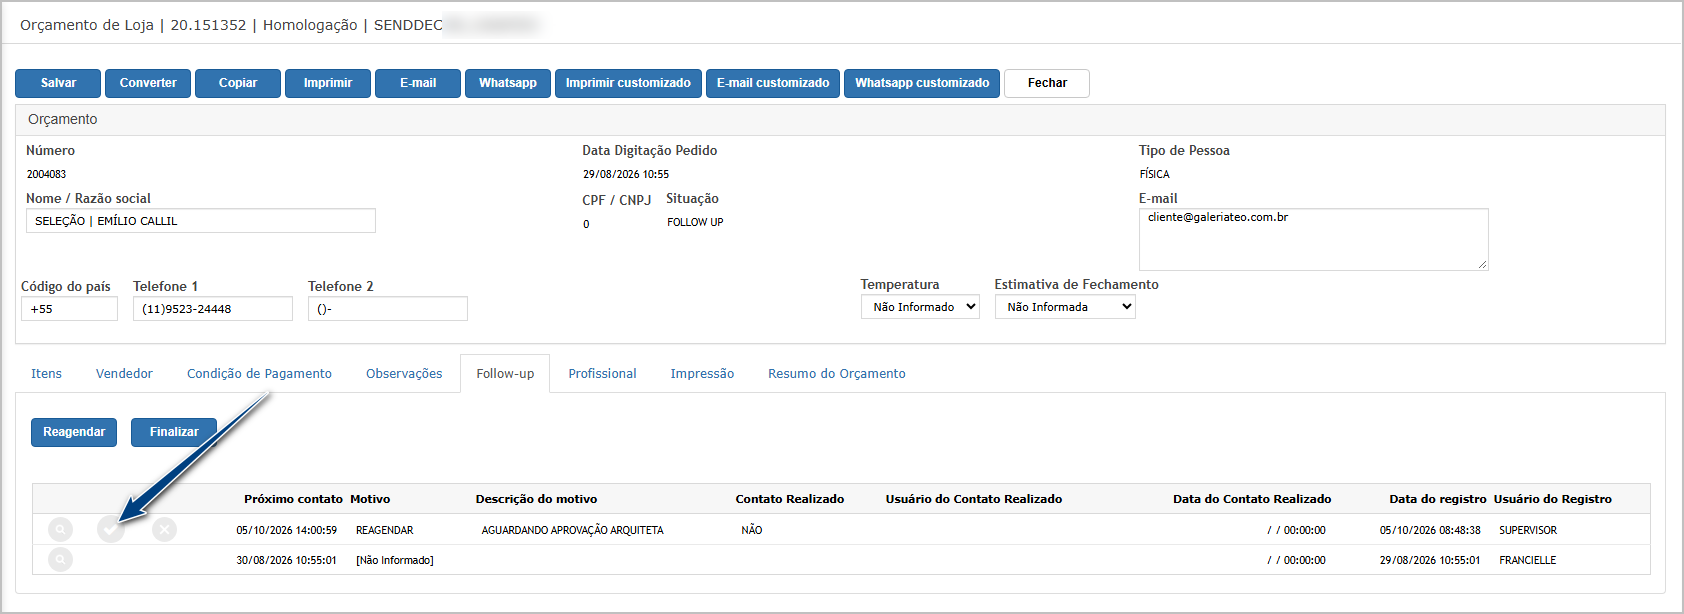Click the Whatsapp customizado button

click(x=922, y=83)
